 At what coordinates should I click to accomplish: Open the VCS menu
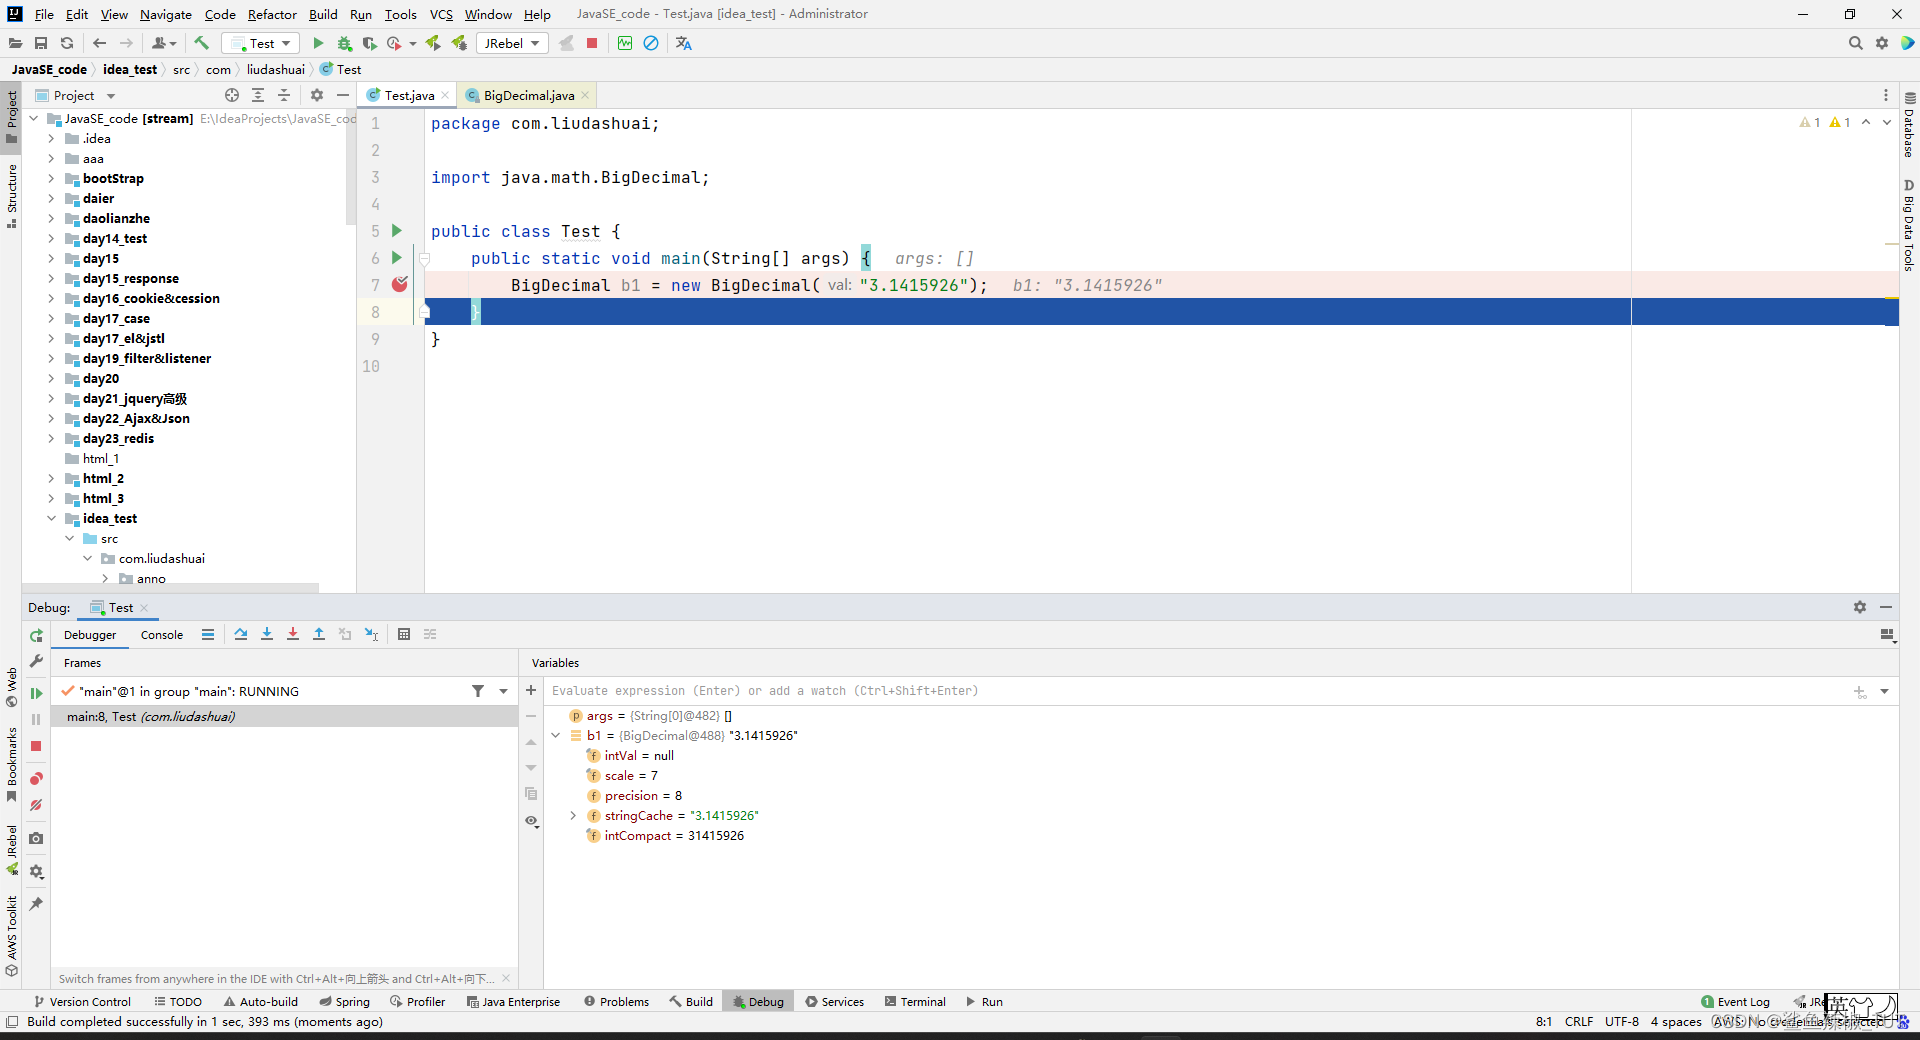441,14
